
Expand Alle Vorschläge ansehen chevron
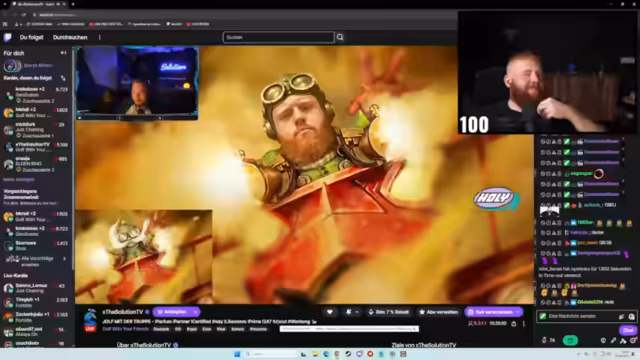(x=64, y=259)
